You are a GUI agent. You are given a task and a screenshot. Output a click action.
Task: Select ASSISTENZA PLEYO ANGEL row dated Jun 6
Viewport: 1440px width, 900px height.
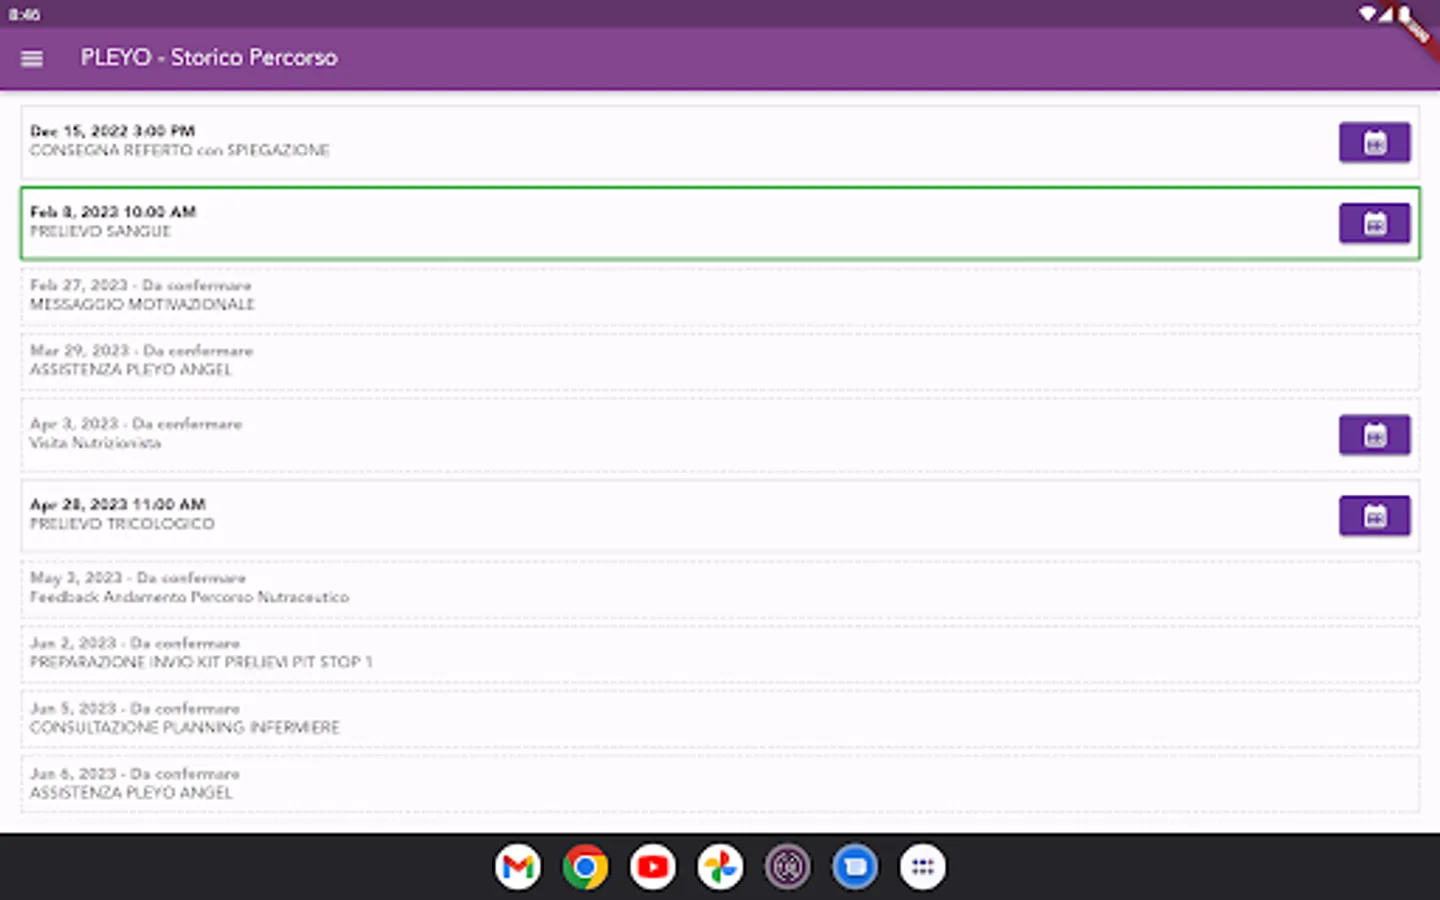pos(720,784)
